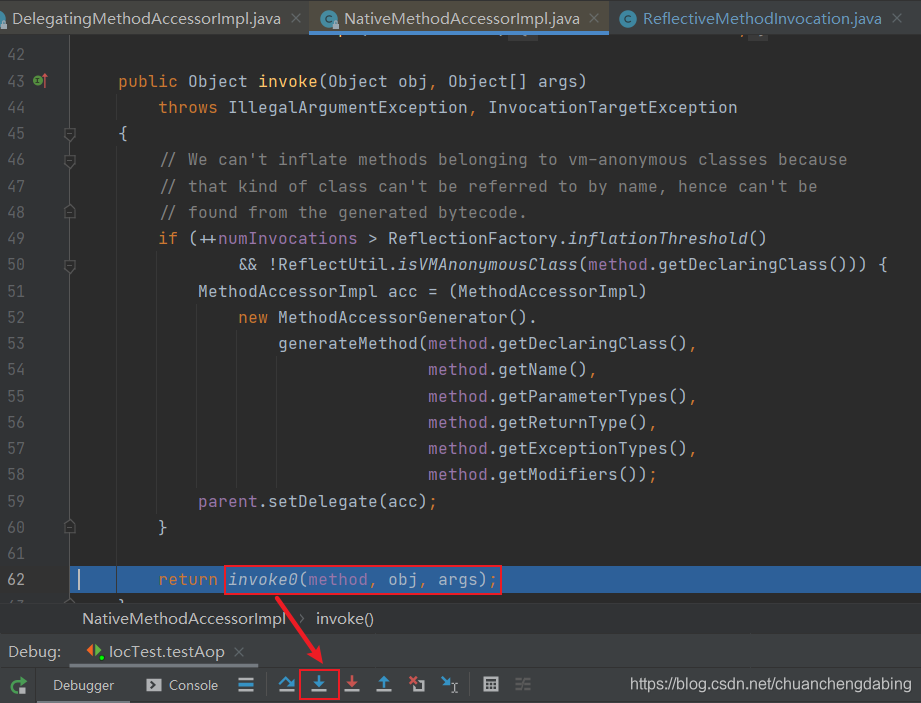The image size is (921, 703).
Task: Click the invoke method name on line 43
Action: tap(288, 82)
